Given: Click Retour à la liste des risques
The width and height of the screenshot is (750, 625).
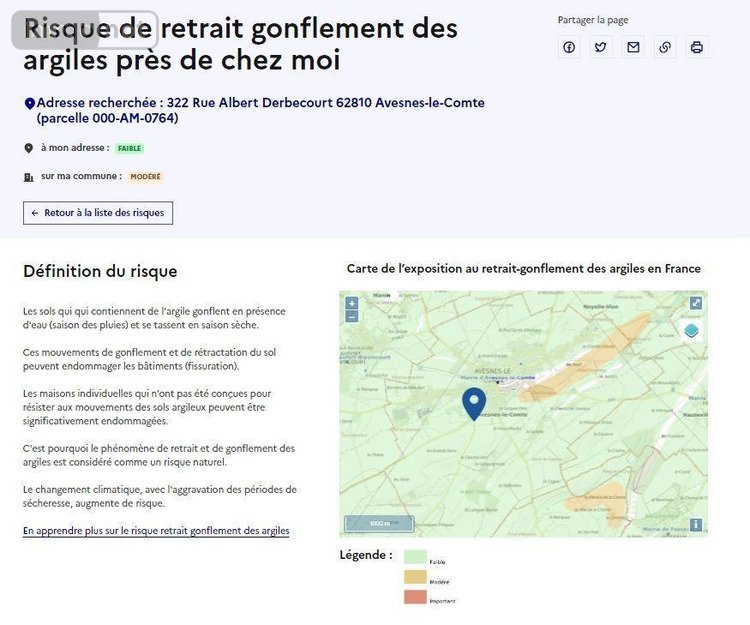Looking at the screenshot, I should 98,213.
